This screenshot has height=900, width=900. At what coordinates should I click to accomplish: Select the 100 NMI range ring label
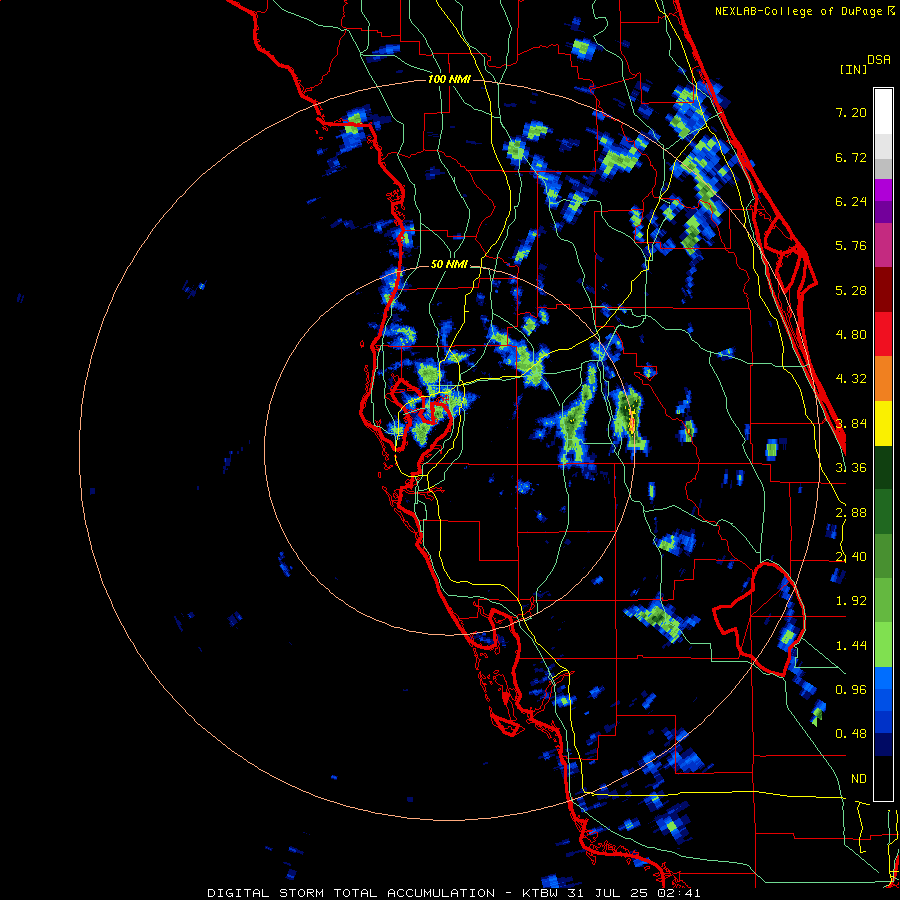(x=449, y=79)
